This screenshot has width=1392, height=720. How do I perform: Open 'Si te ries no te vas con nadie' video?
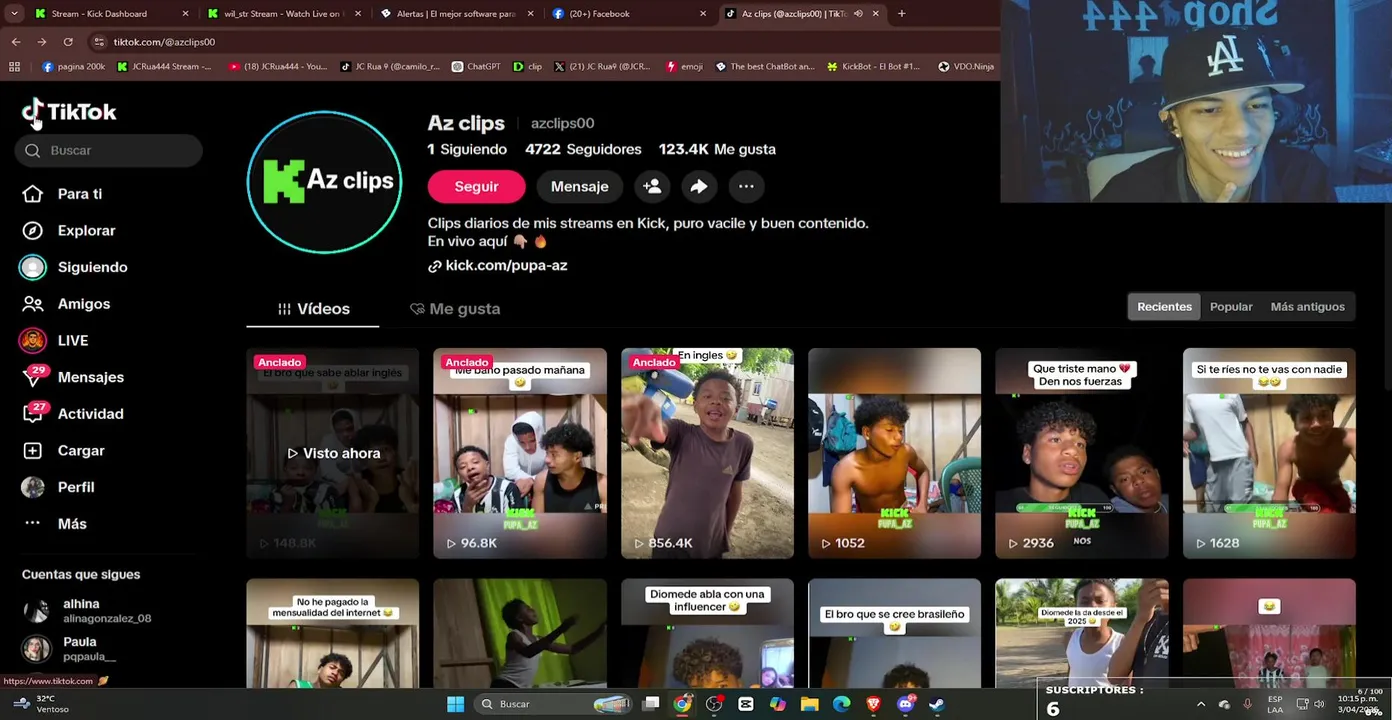pos(1269,453)
